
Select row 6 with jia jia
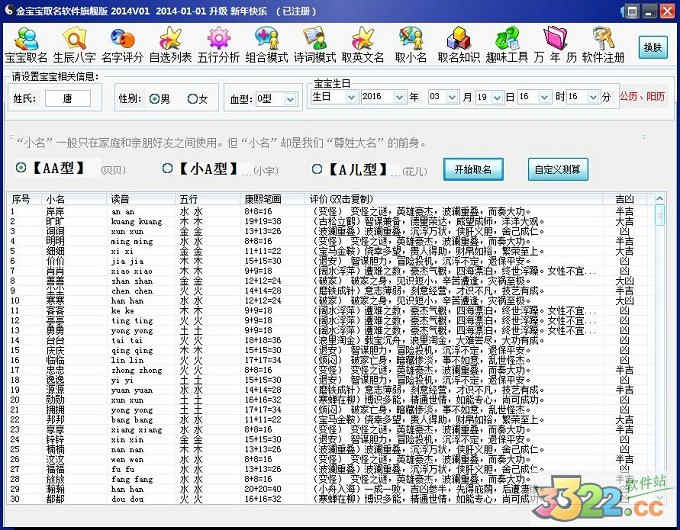coord(332,261)
